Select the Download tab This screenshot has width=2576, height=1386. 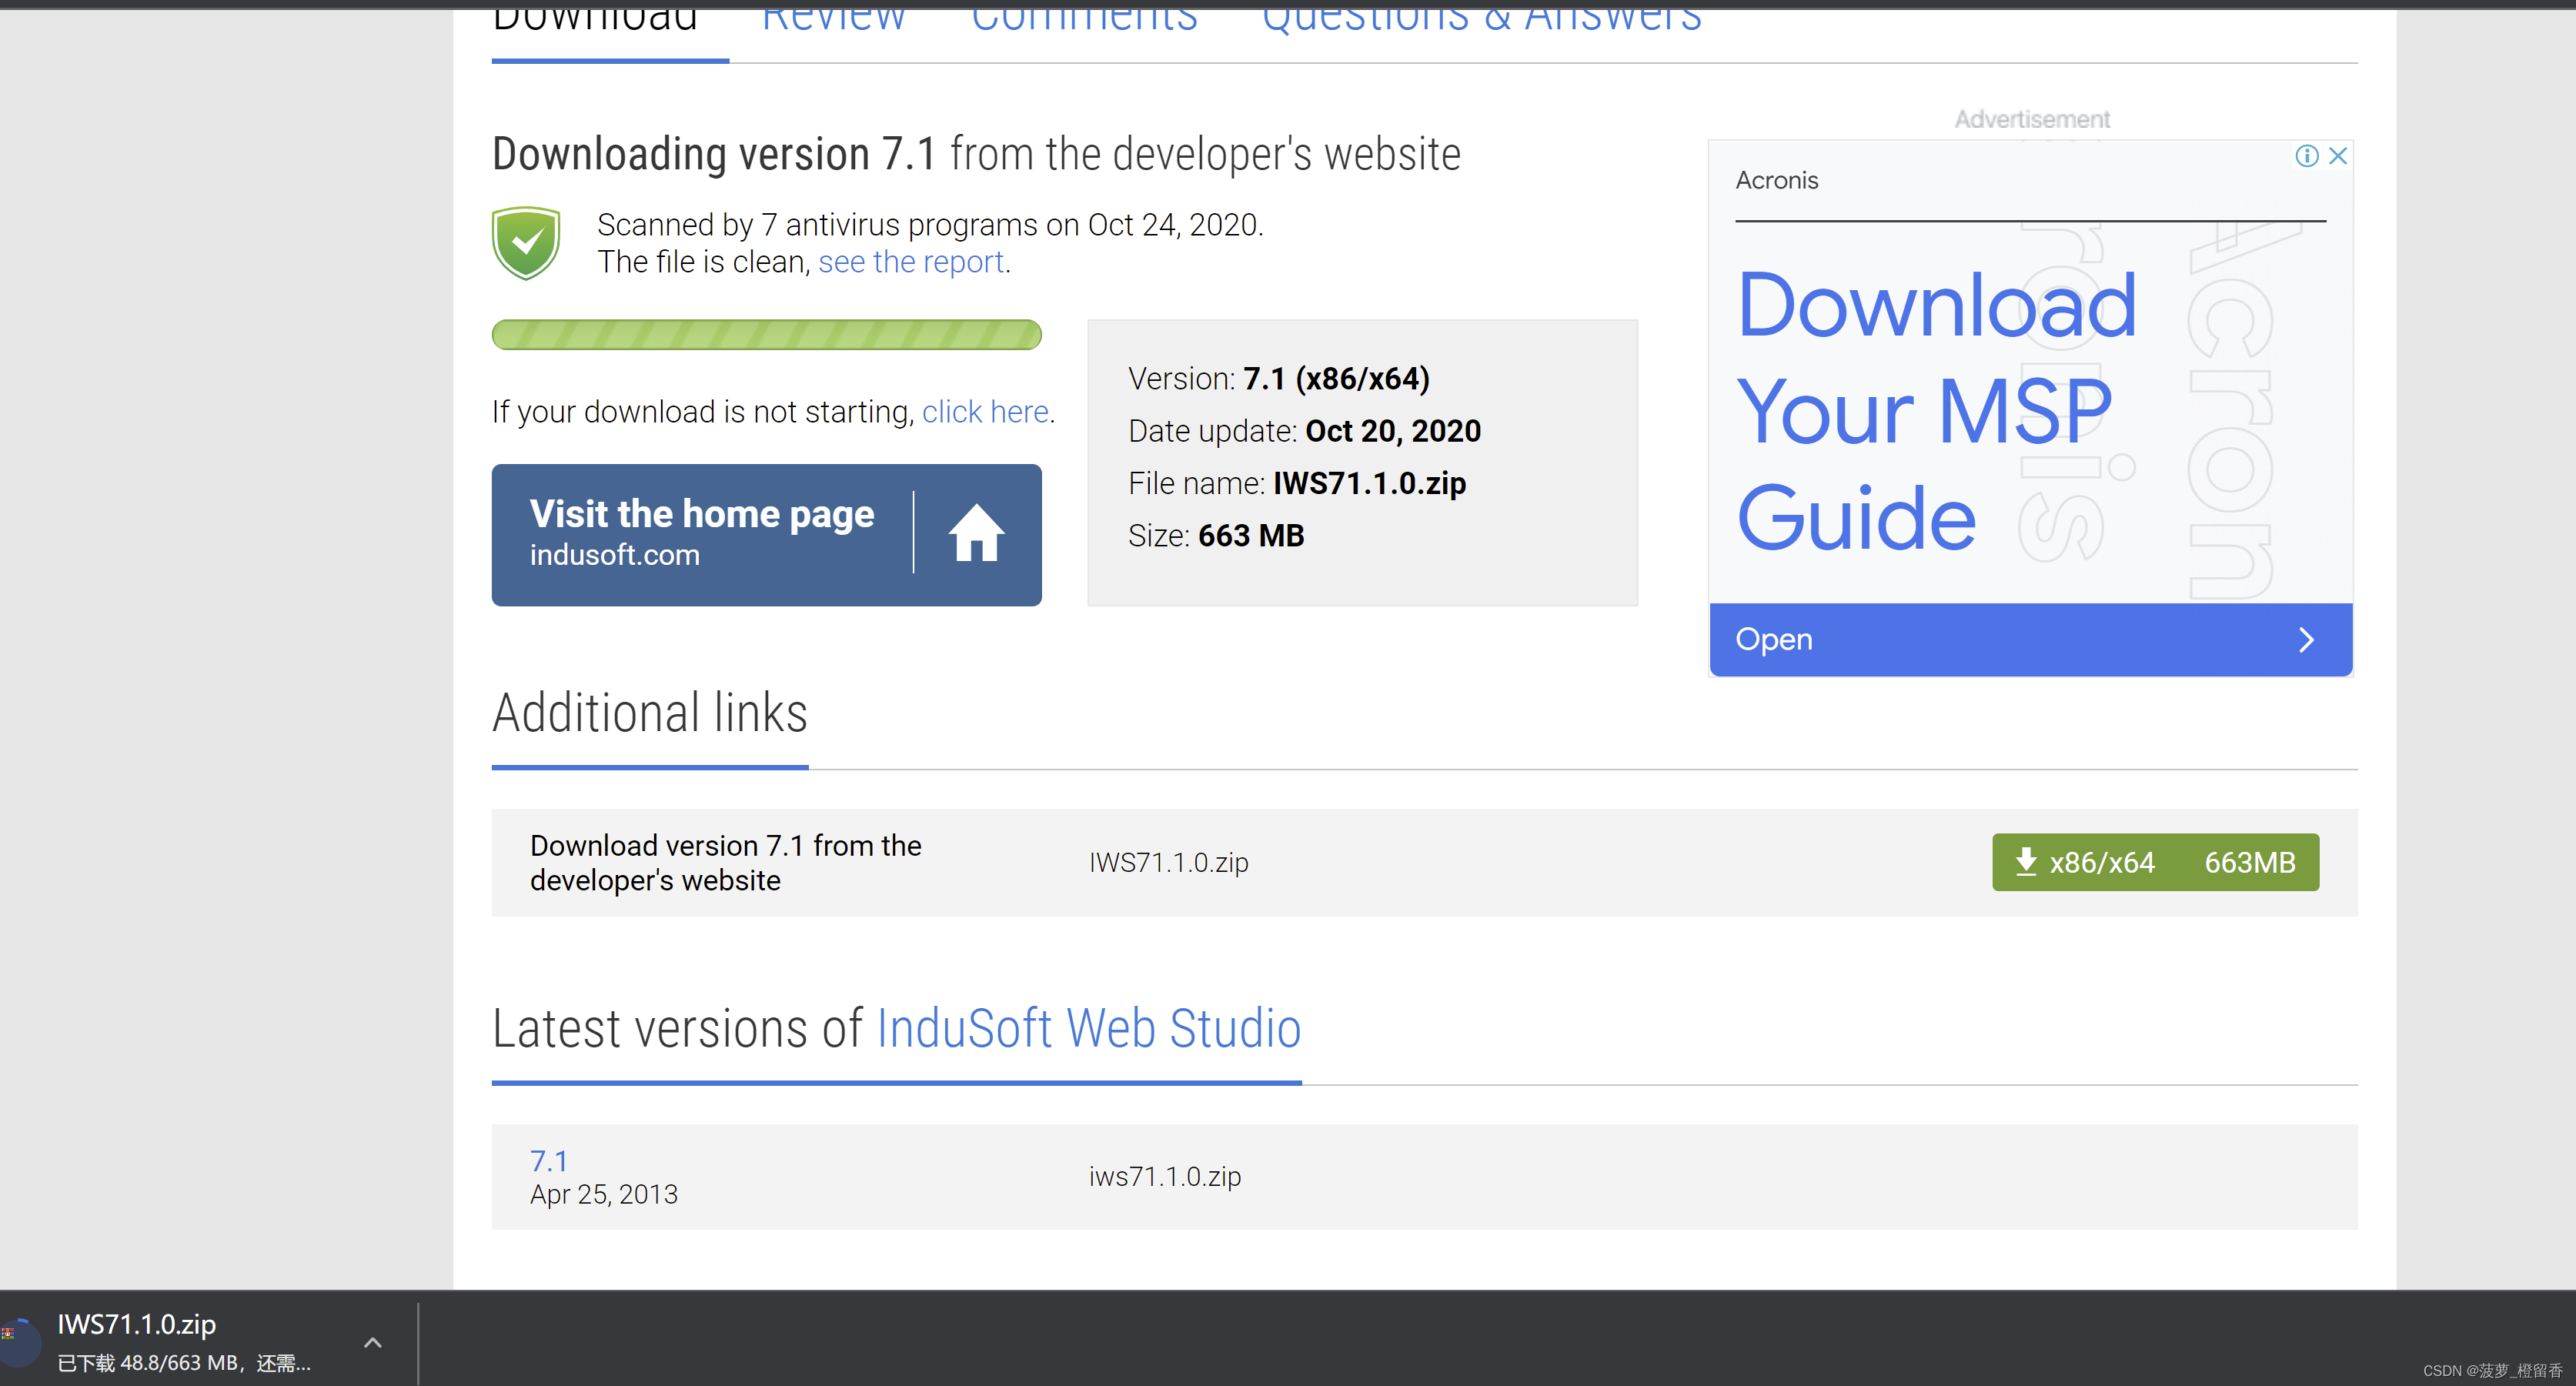coord(595,20)
